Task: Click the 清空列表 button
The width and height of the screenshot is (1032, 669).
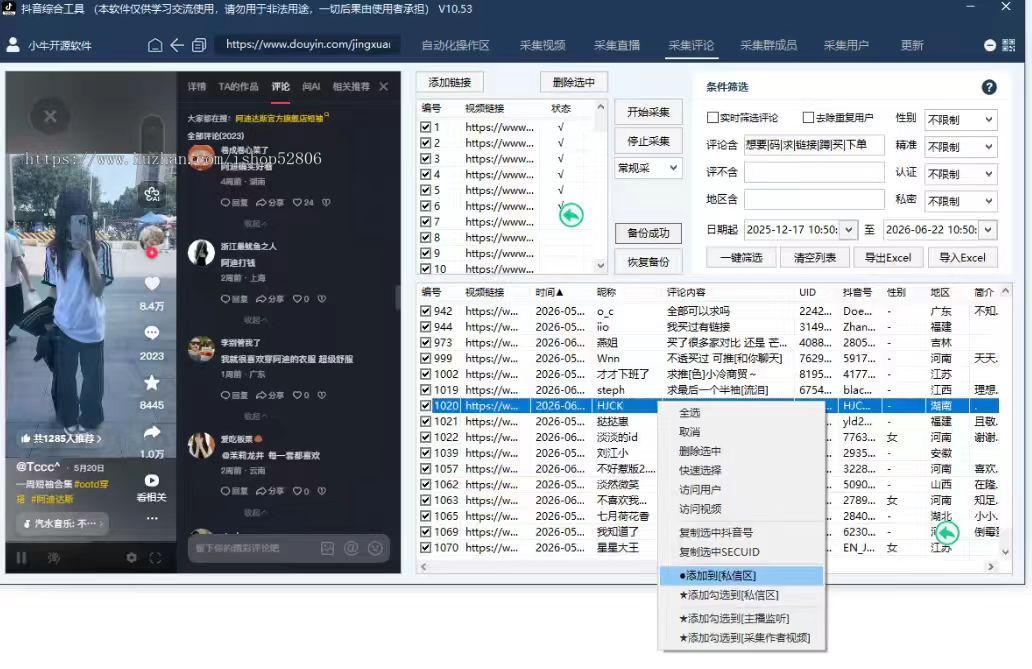Action: click(x=815, y=257)
